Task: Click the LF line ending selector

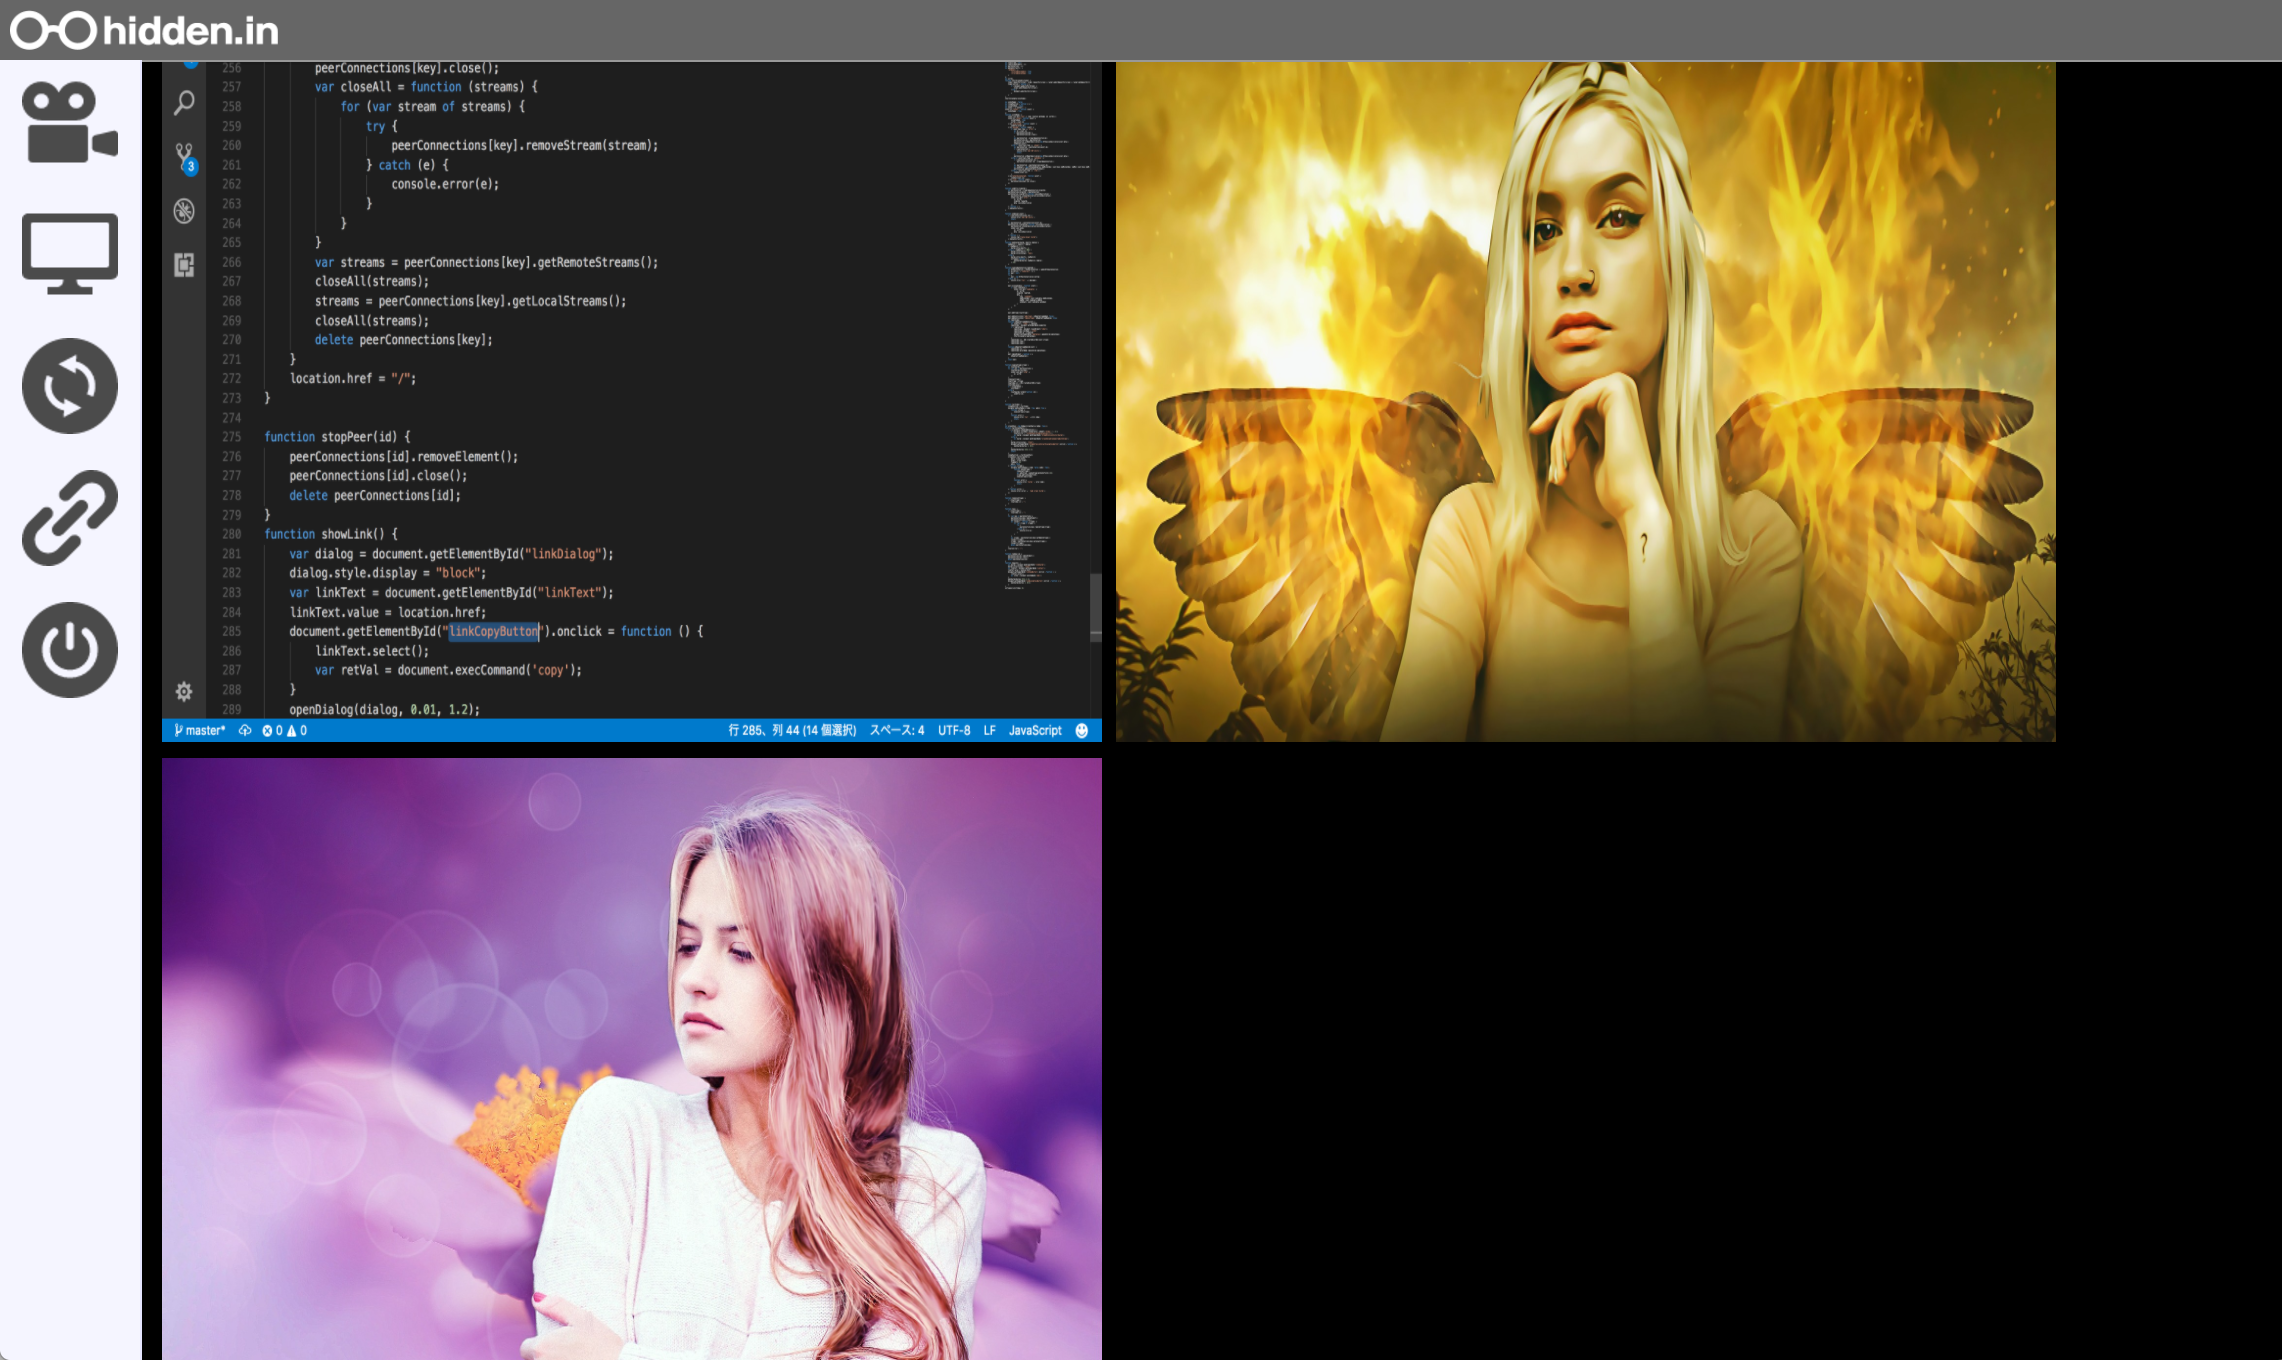Action: point(989,731)
